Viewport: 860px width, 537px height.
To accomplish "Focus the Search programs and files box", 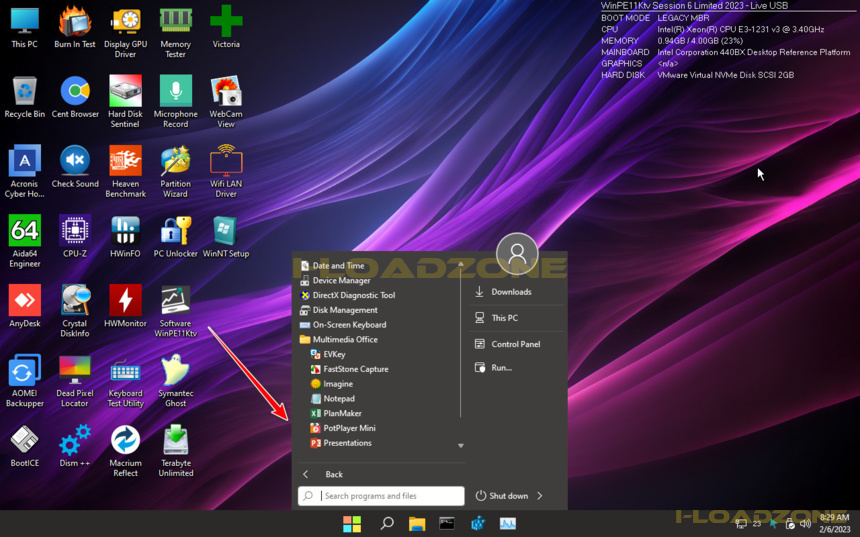I will point(381,496).
